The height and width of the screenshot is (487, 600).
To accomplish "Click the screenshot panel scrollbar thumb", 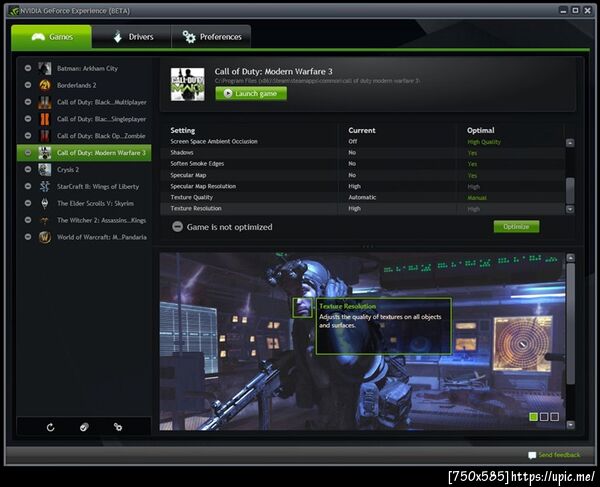I will point(571,324).
